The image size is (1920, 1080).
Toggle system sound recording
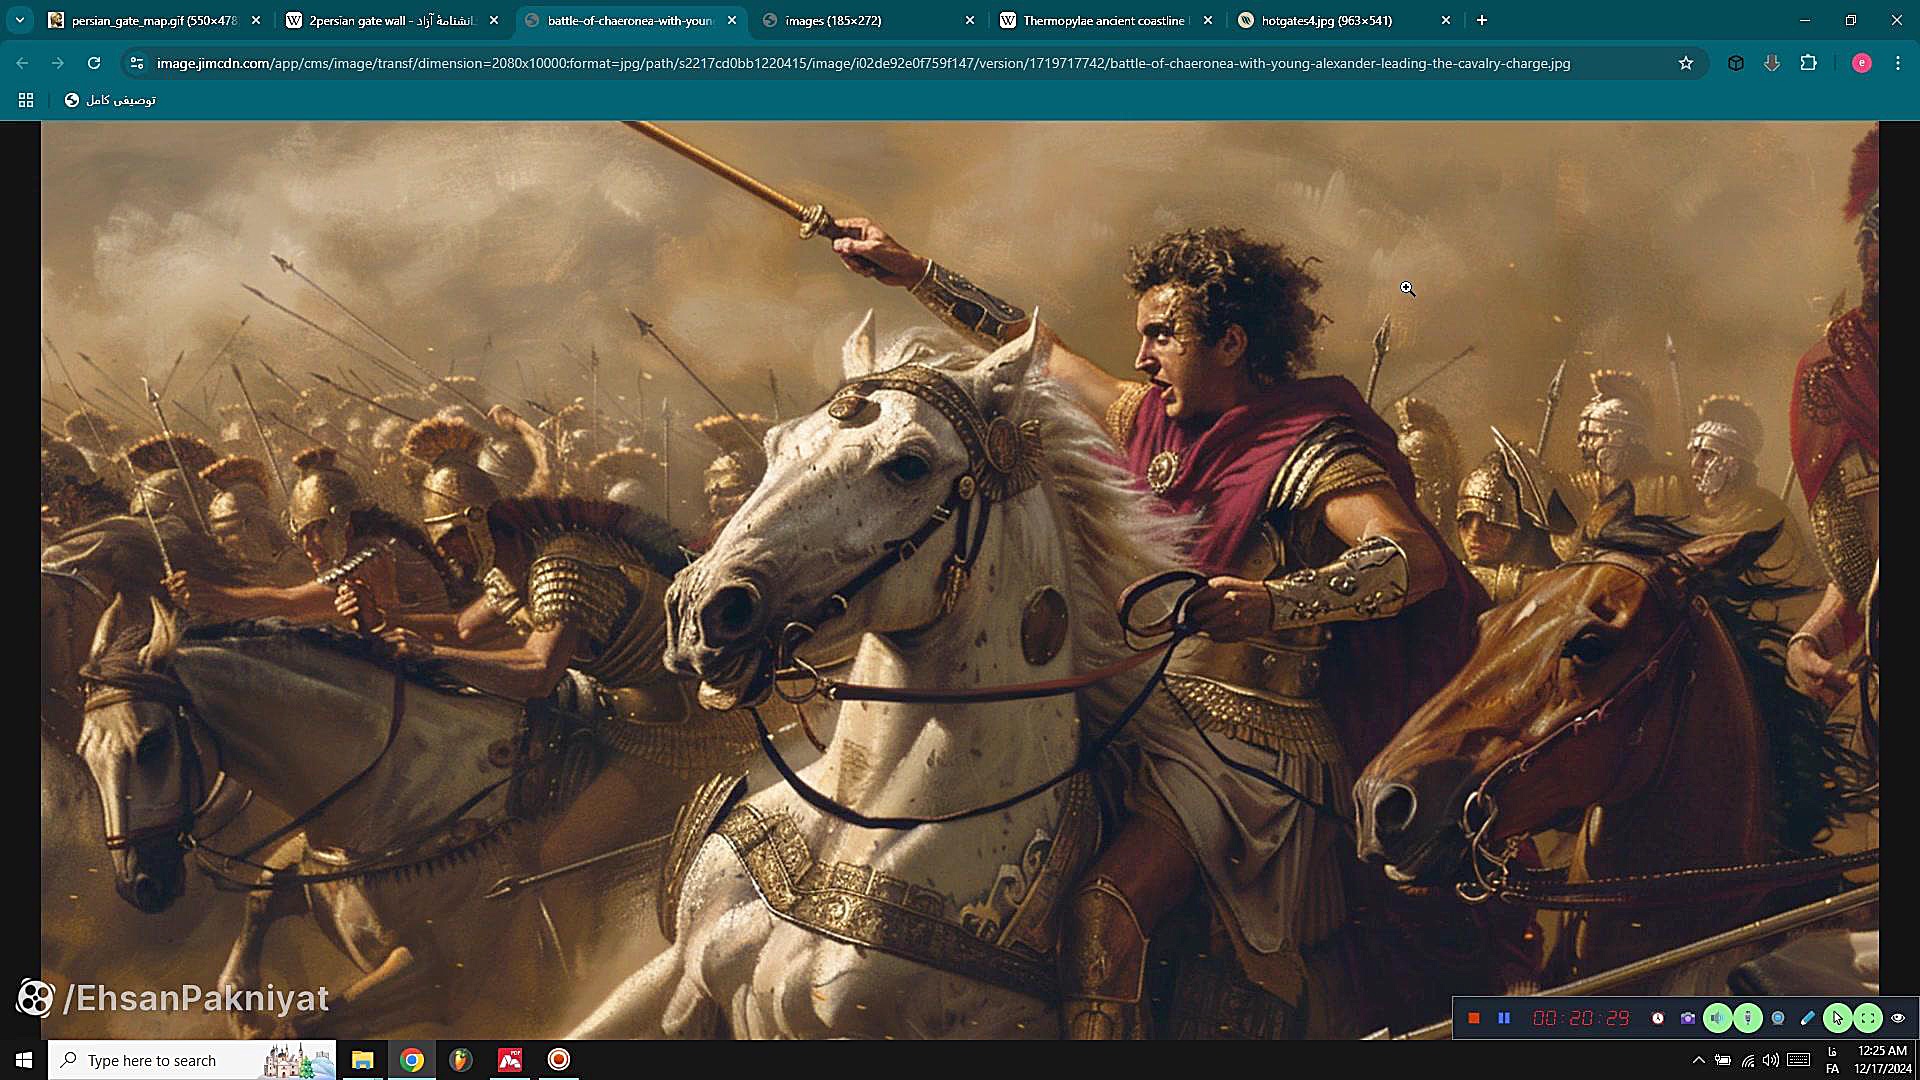[x=1717, y=1018]
